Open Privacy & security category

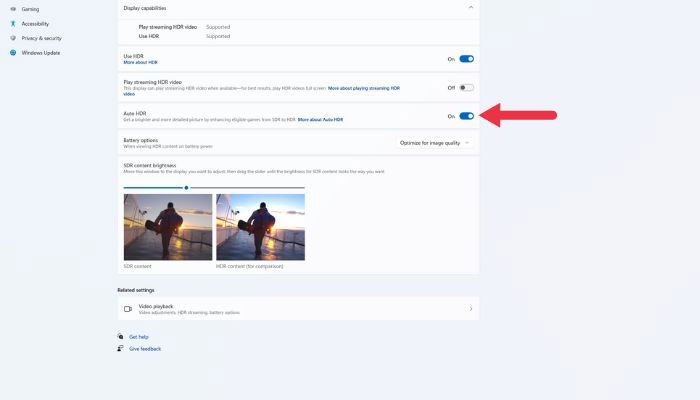click(x=42, y=38)
